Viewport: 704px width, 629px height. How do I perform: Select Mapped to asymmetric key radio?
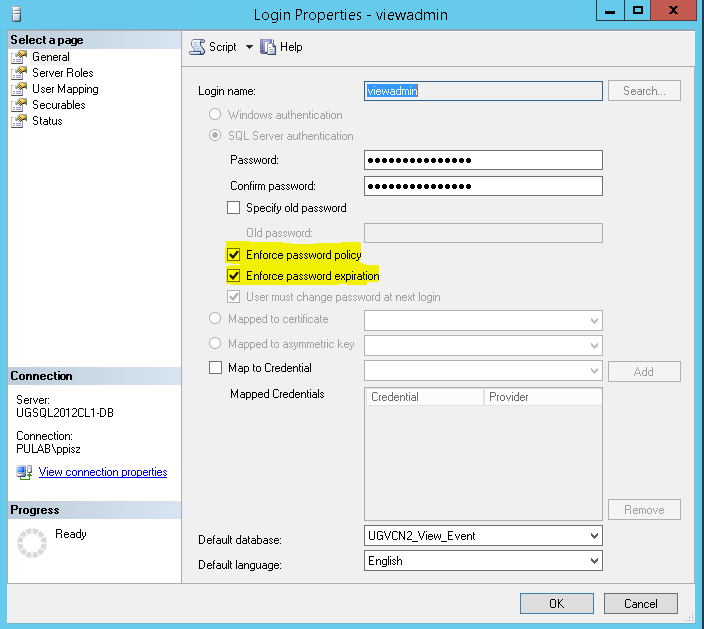215,343
